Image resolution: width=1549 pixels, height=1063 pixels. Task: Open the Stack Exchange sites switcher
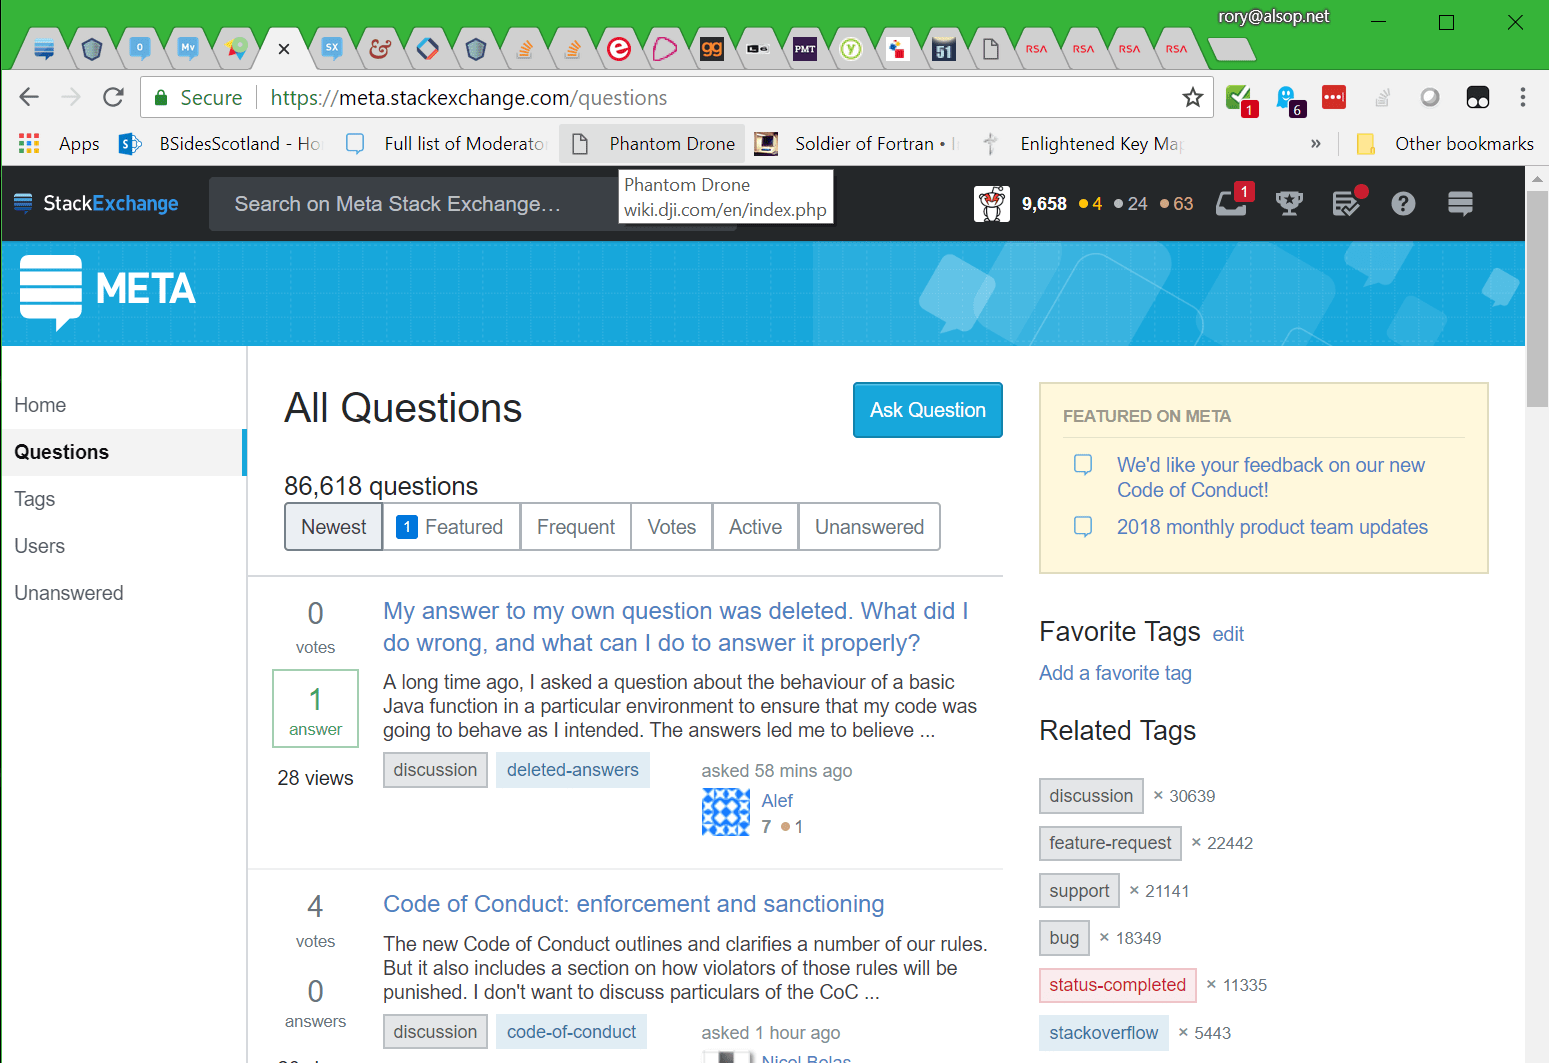[x=1459, y=203]
